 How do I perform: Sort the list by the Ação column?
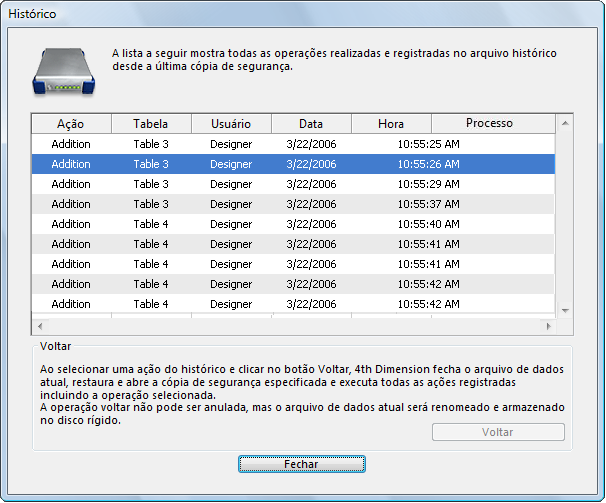(70, 124)
